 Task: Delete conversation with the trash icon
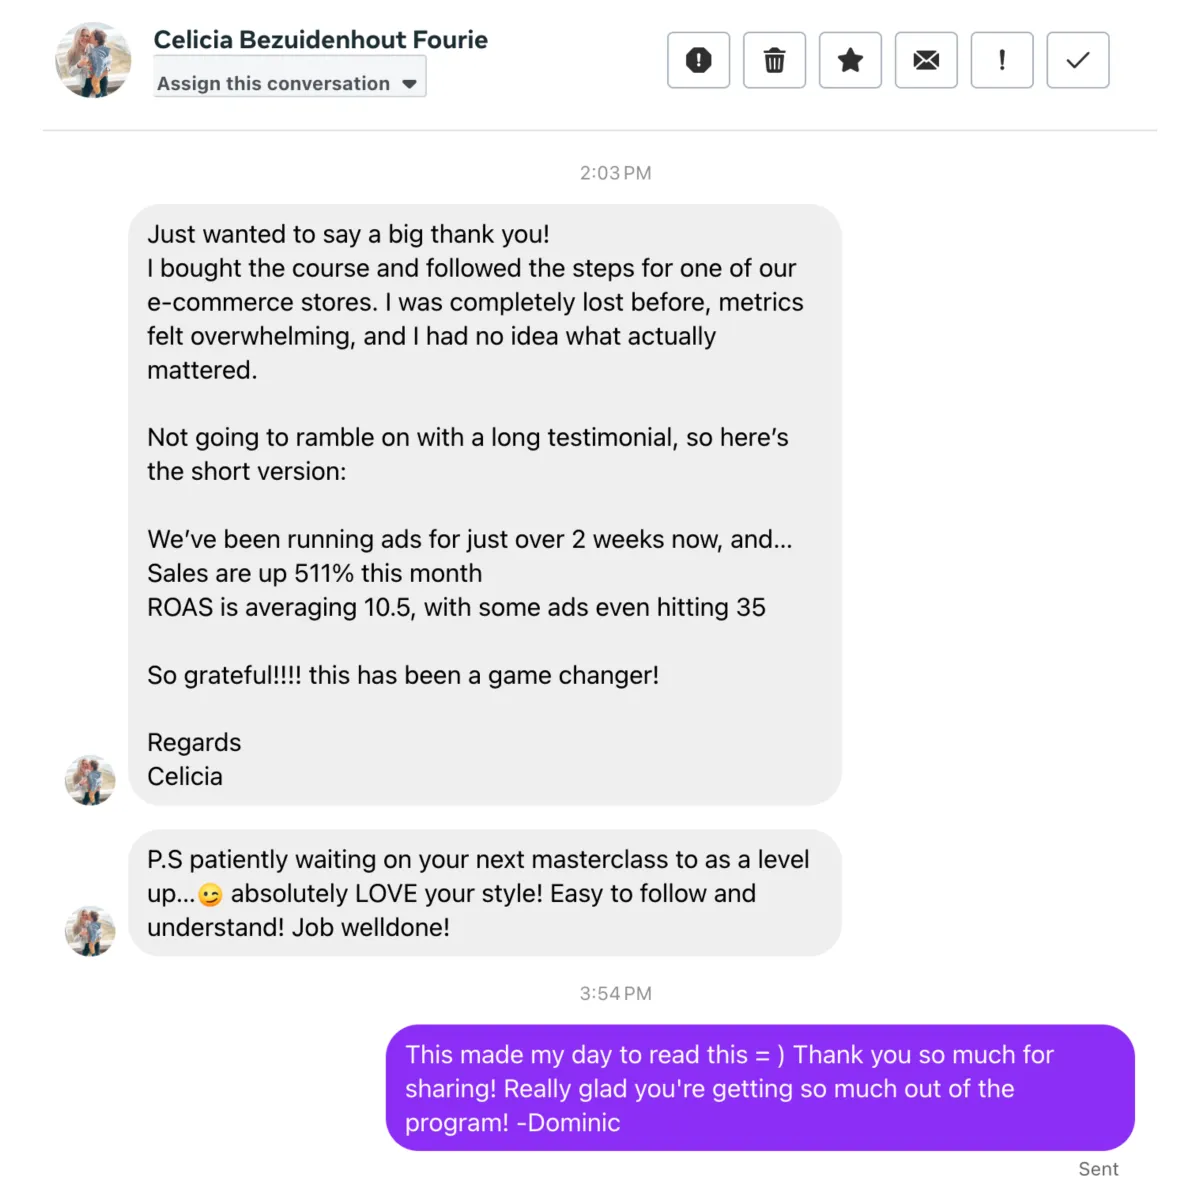click(x=774, y=60)
